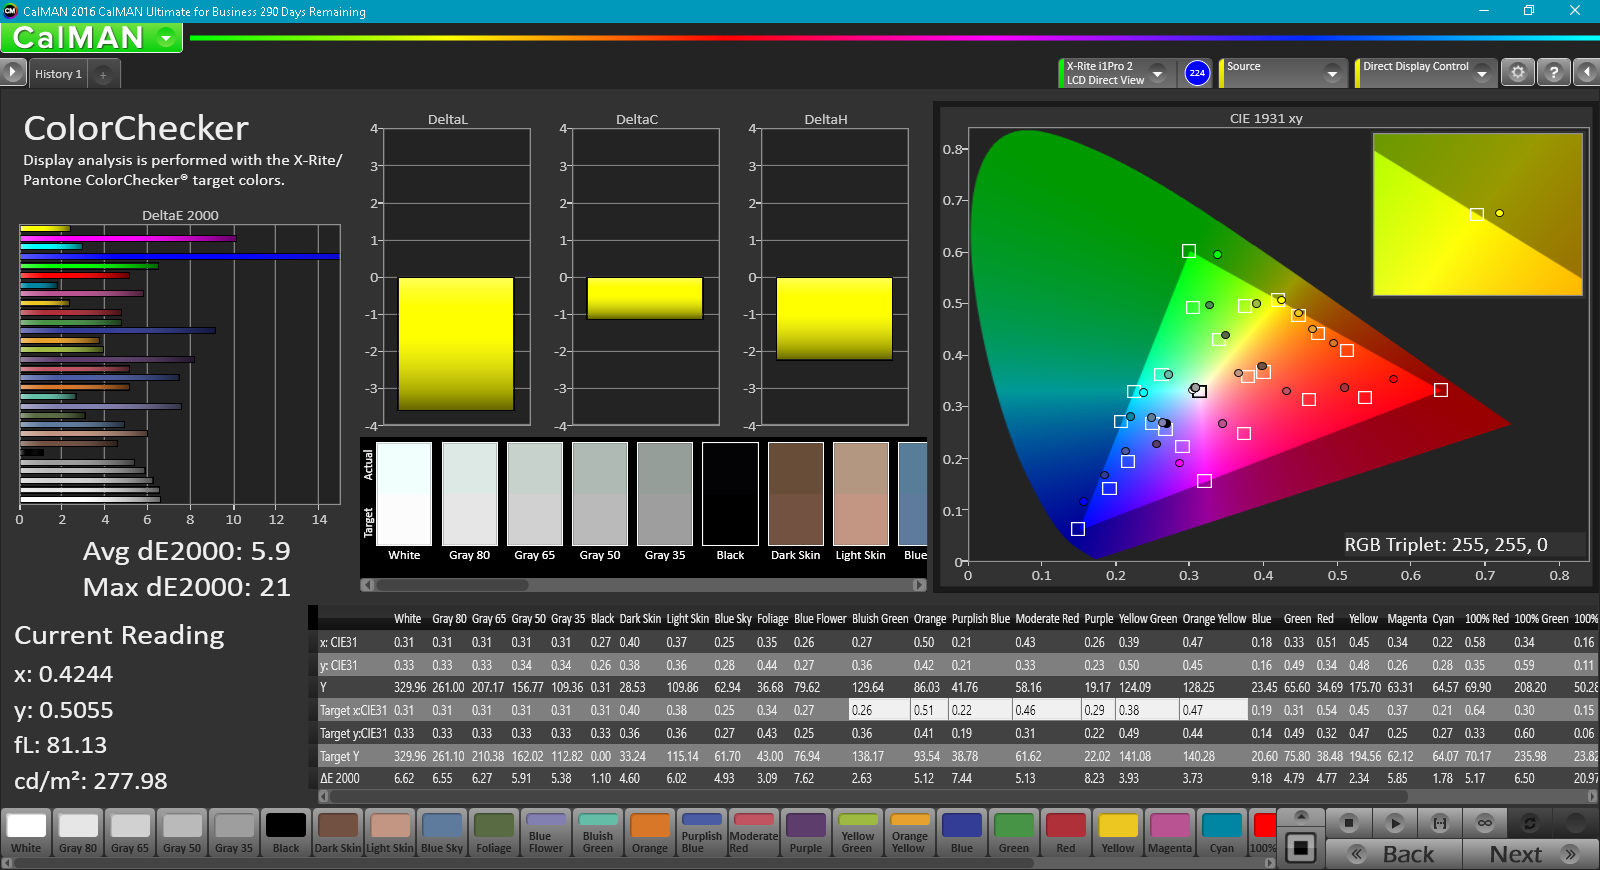The image size is (1600, 870).
Task: Click the blue 224 meter indicator
Action: point(1197,73)
